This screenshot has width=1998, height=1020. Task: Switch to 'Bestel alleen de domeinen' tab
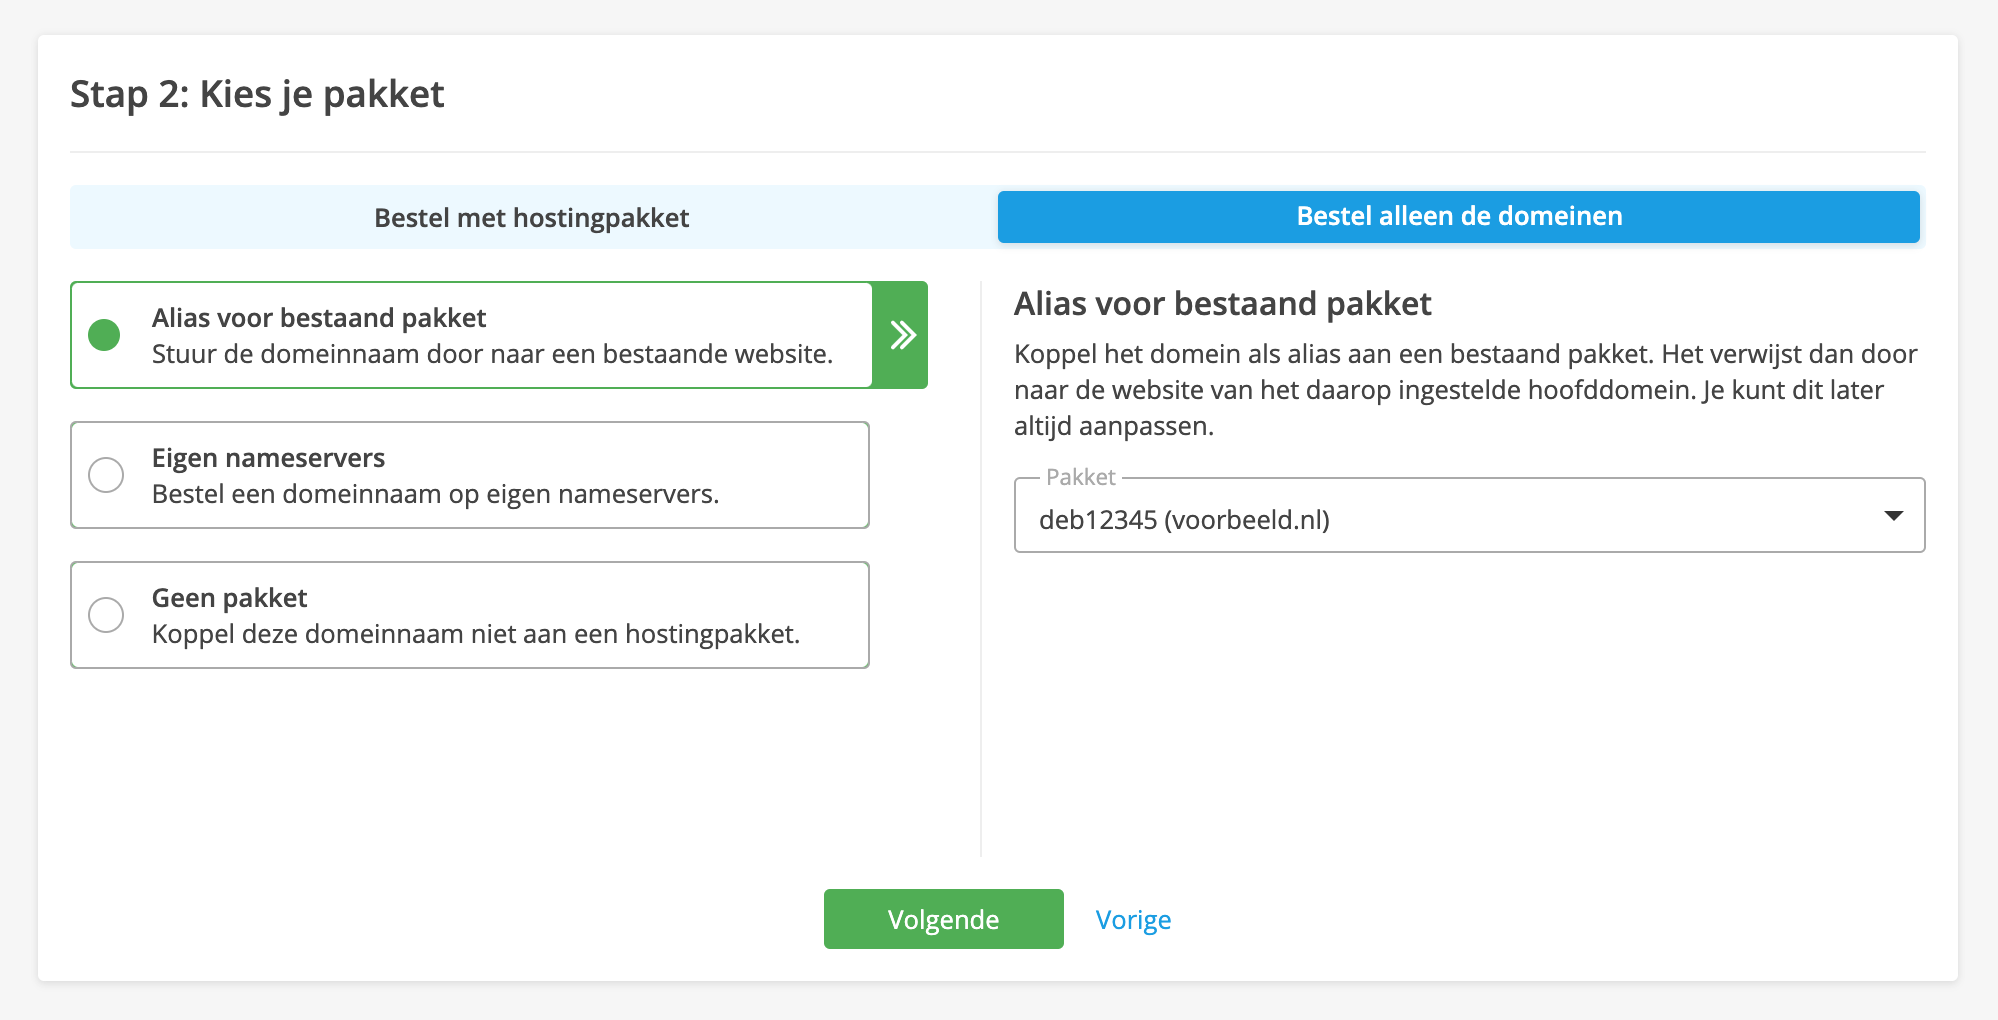click(x=1459, y=217)
